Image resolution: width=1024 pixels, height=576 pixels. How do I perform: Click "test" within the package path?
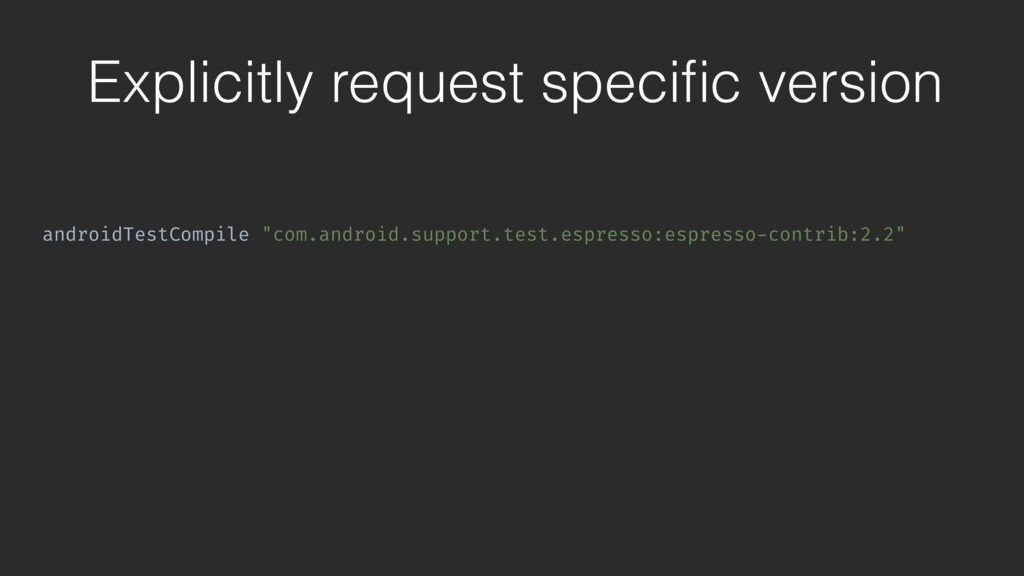[525, 234]
